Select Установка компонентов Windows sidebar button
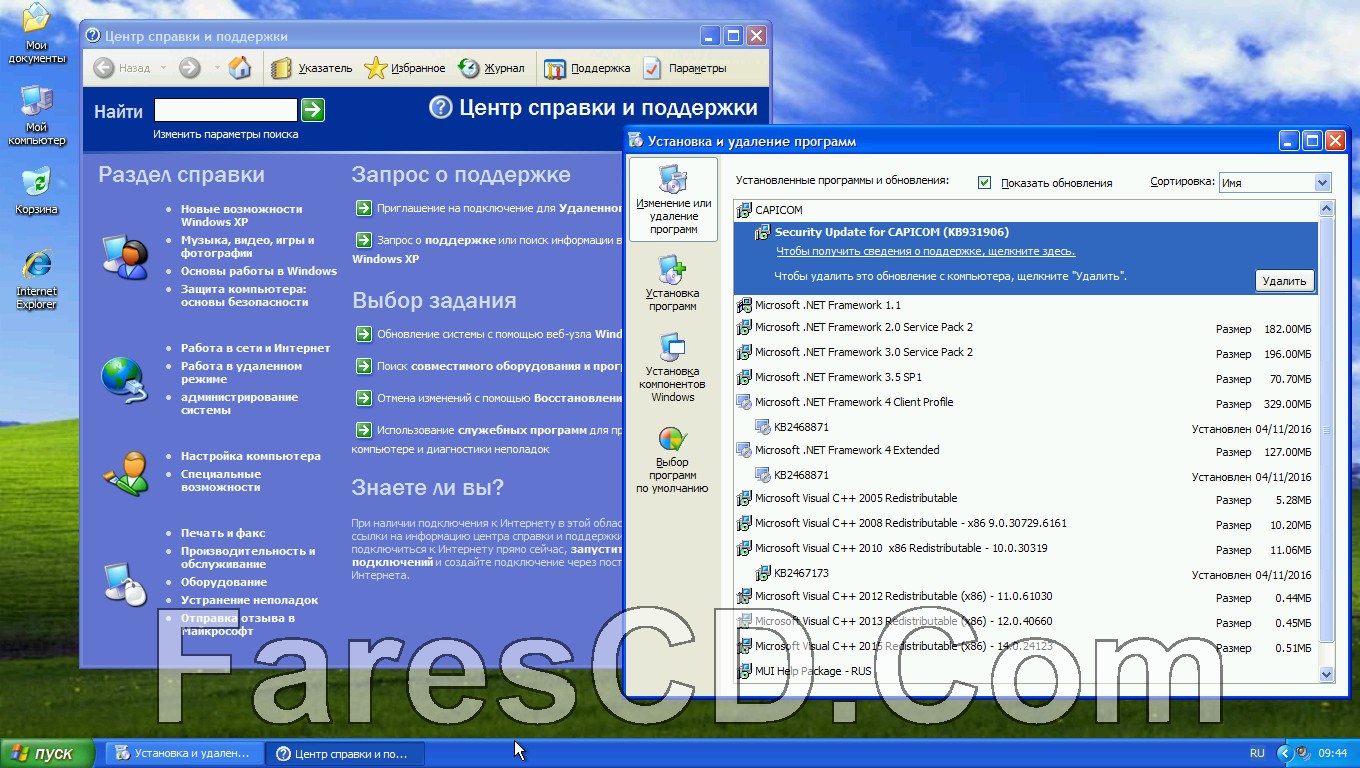Image resolution: width=1360 pixels, height=768 pixels. (673, 368)
